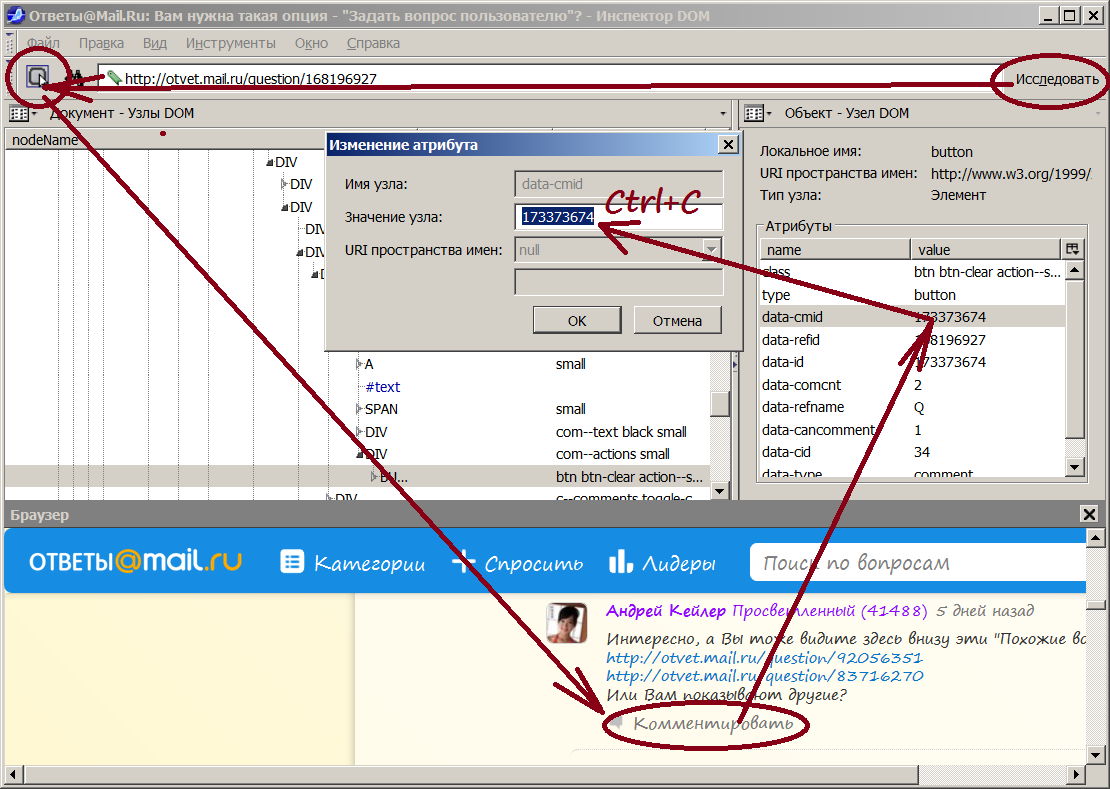Click the Категории icon on Mail.ru header

pyautogui.click(x=292, y=562)
